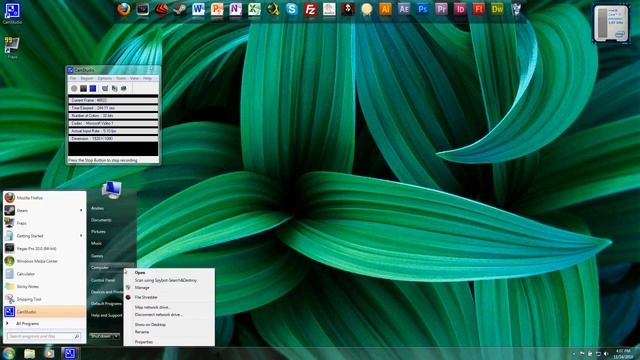Image resolution: width=640 pixels, height=360 pixels.
Task: Launch Adobe Flash from the dock
Action: click(478, 9)
